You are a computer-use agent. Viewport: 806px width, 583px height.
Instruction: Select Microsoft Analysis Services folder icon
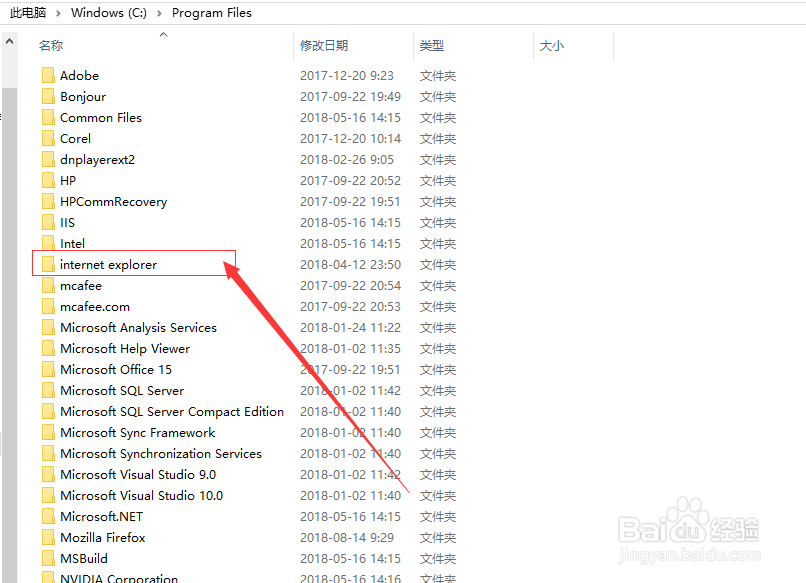coord(48,327)
